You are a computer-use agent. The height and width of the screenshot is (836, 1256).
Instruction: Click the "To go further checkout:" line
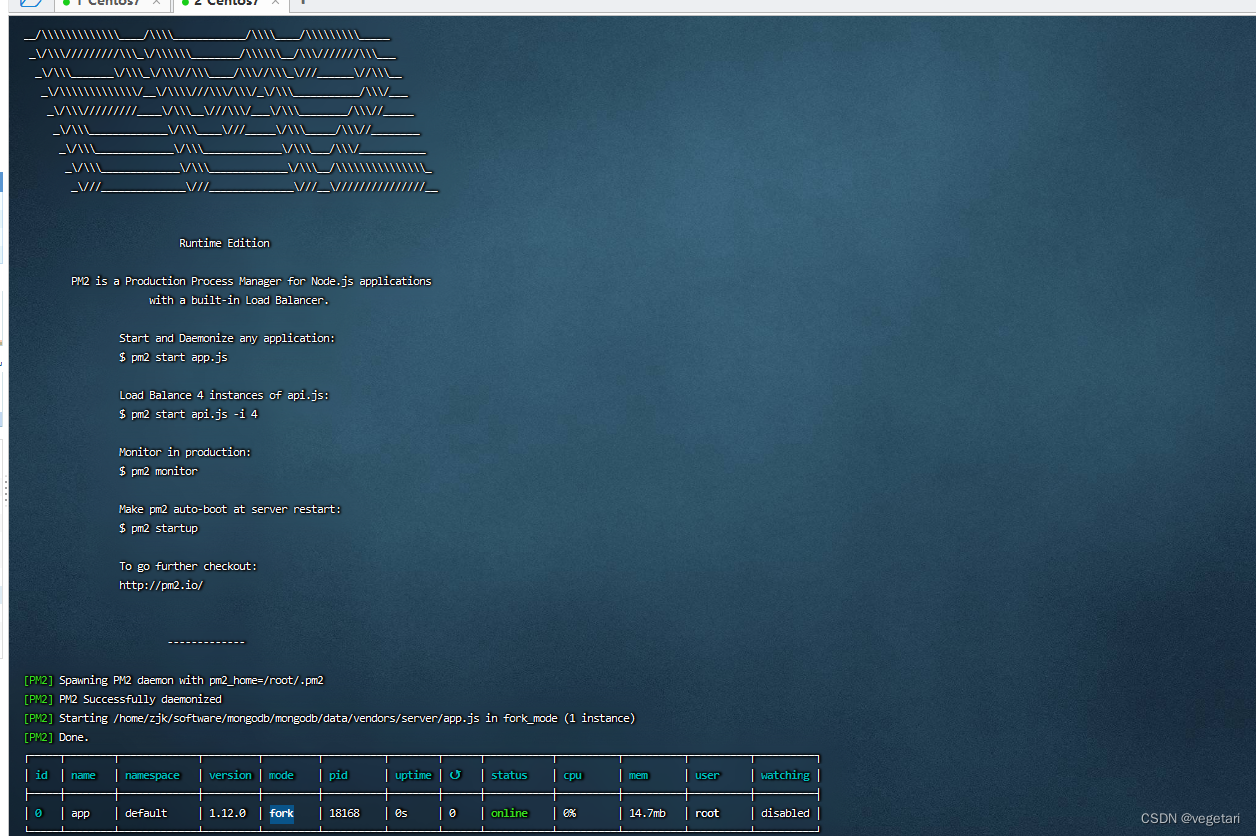(188, 566)
